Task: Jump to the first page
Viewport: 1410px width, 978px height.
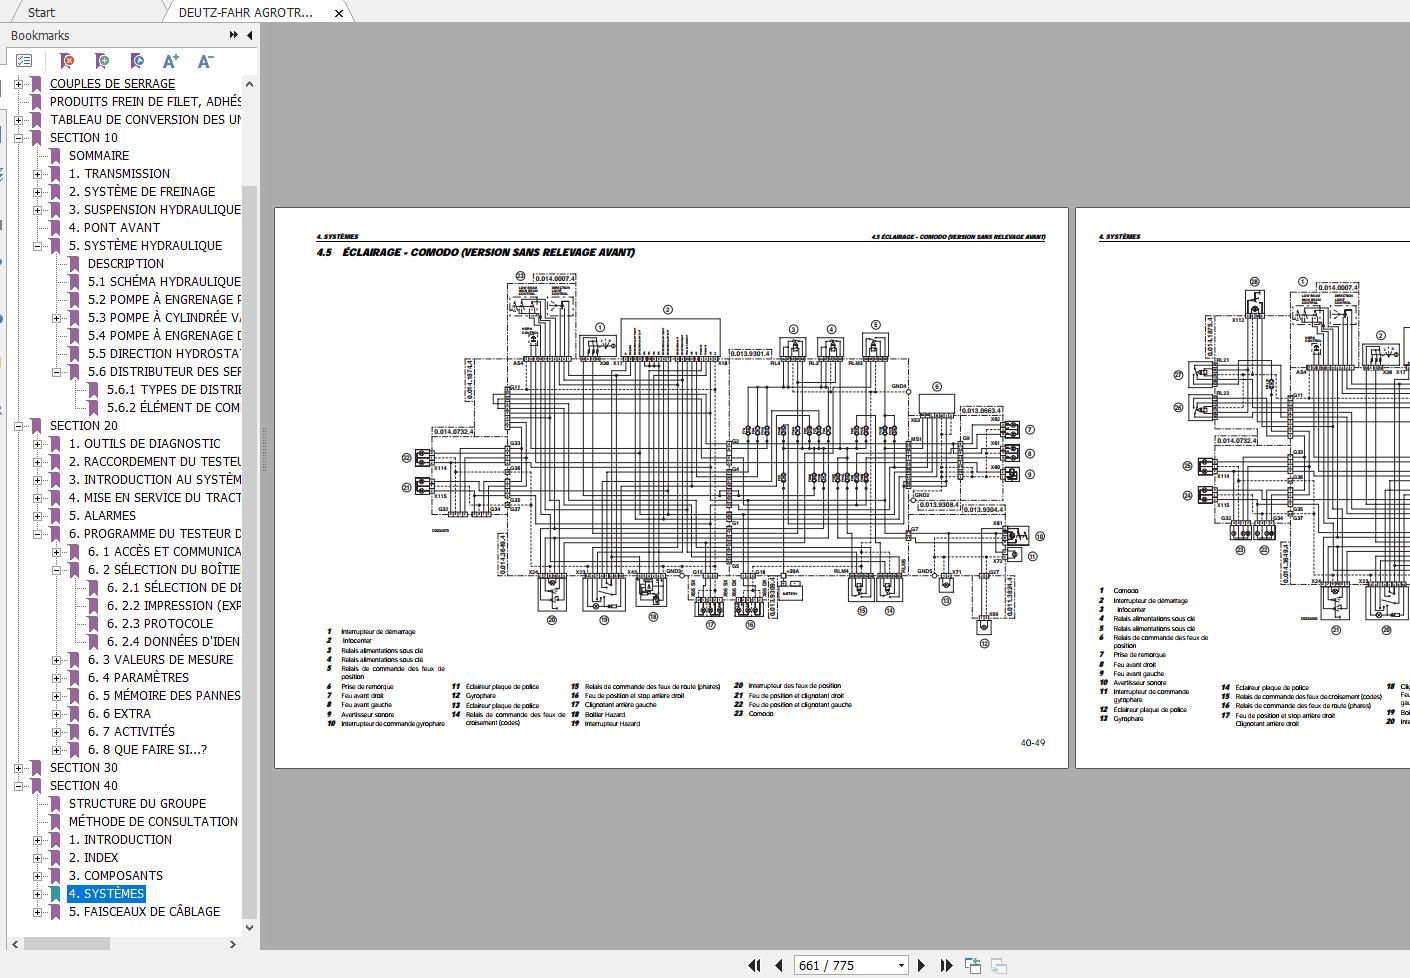Action: pos(755,965)
